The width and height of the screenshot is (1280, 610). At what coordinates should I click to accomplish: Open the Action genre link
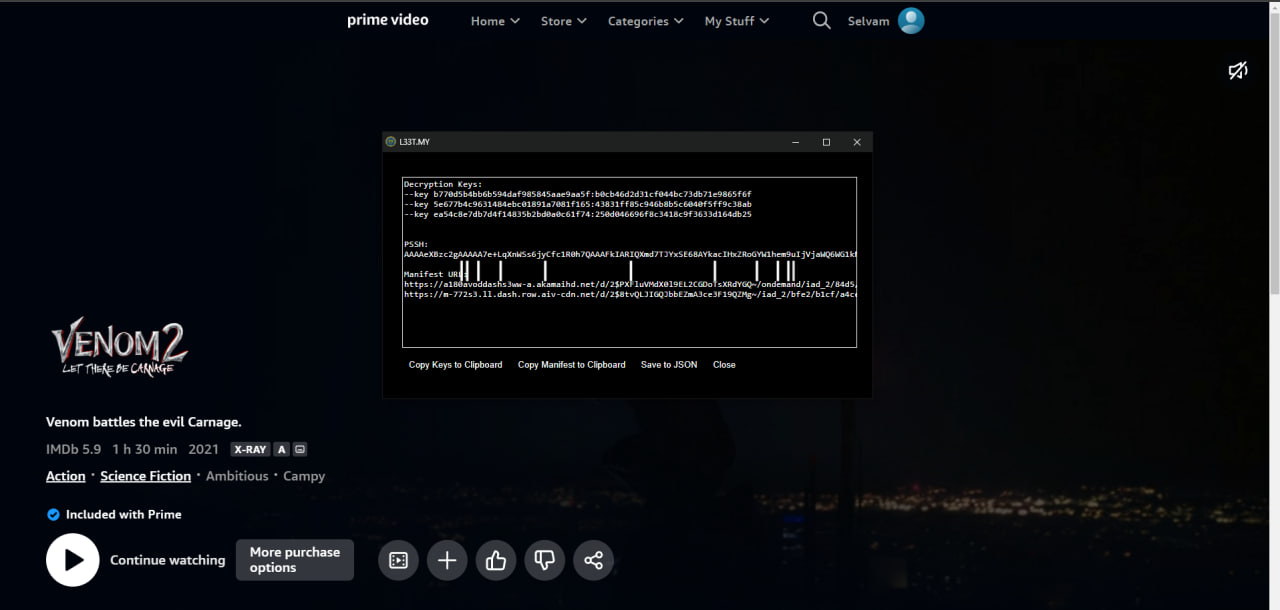(x=66, y=476)
